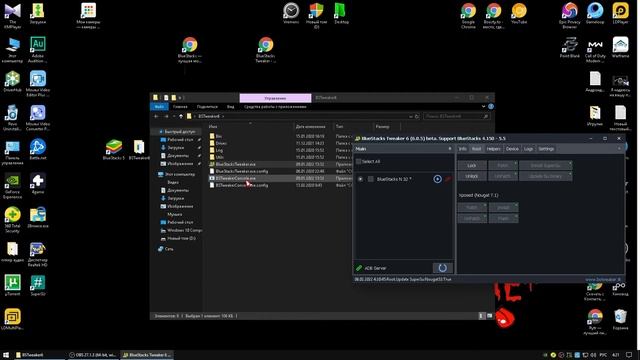Open the Point Blank desktop shortcut
Image resolution: width=640 pixels, height=360 pixels.
(569, 47)
